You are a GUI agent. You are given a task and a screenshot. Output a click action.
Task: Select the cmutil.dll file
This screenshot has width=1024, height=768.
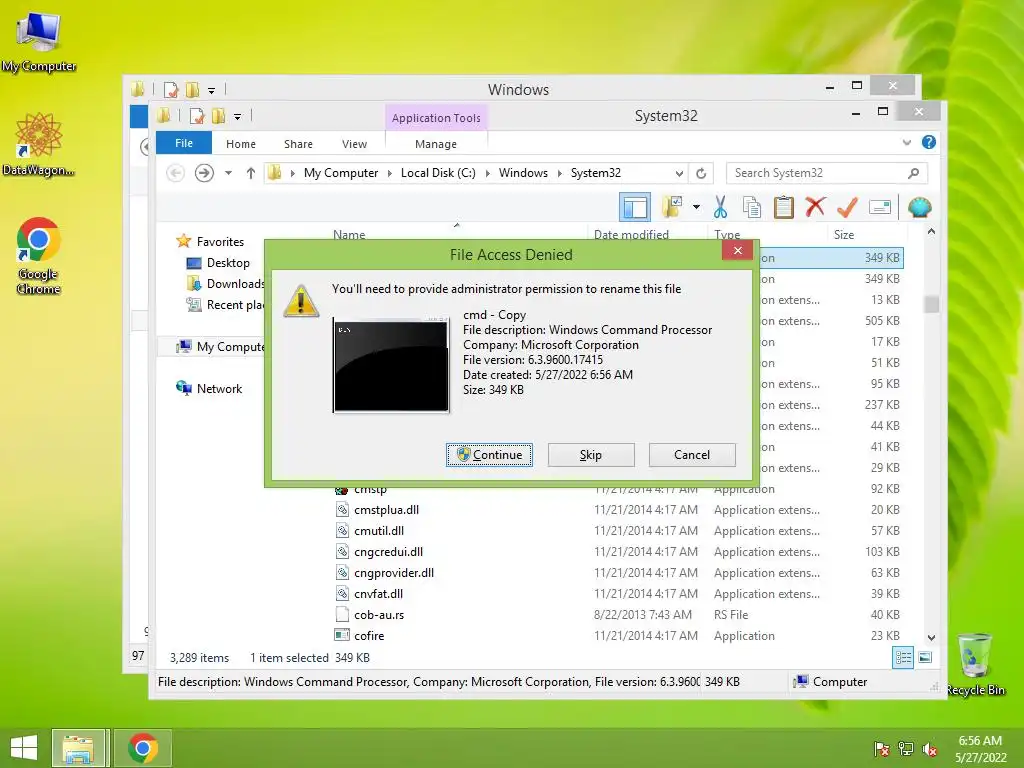coord(379,531)
